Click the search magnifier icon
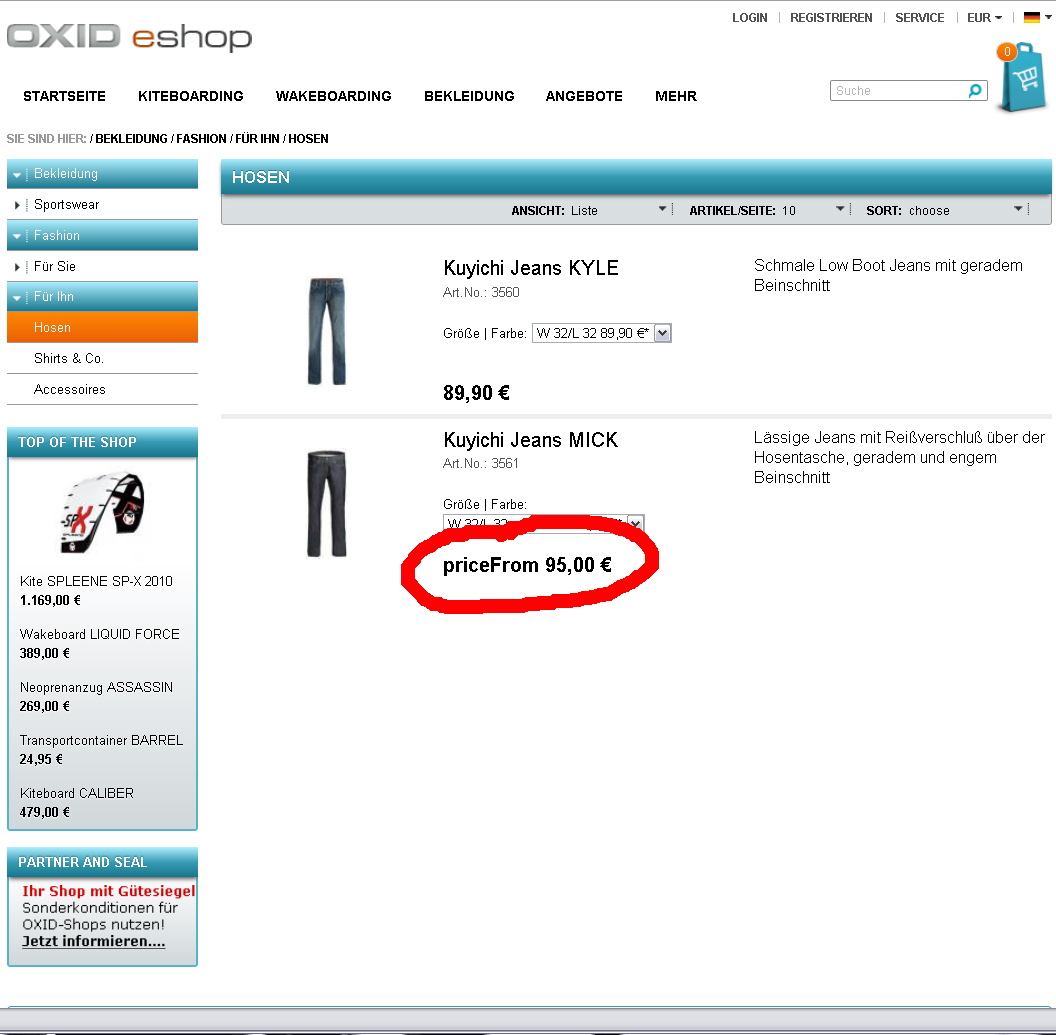The image size is (1056, 1035). 975,91
